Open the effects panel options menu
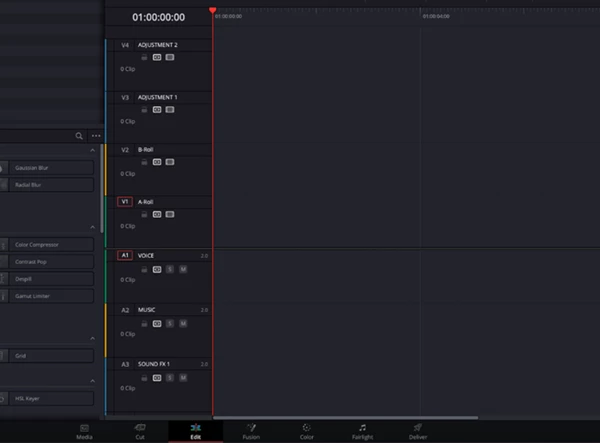 (x=96, y=136)
